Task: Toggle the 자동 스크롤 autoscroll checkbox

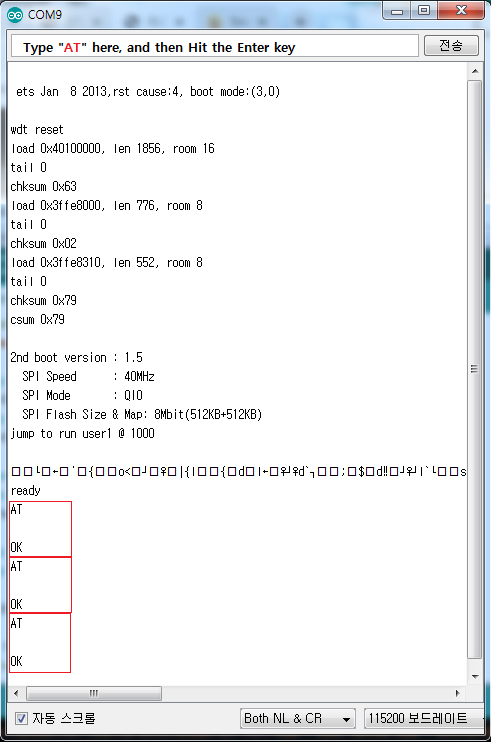Action: coord(21,718)
